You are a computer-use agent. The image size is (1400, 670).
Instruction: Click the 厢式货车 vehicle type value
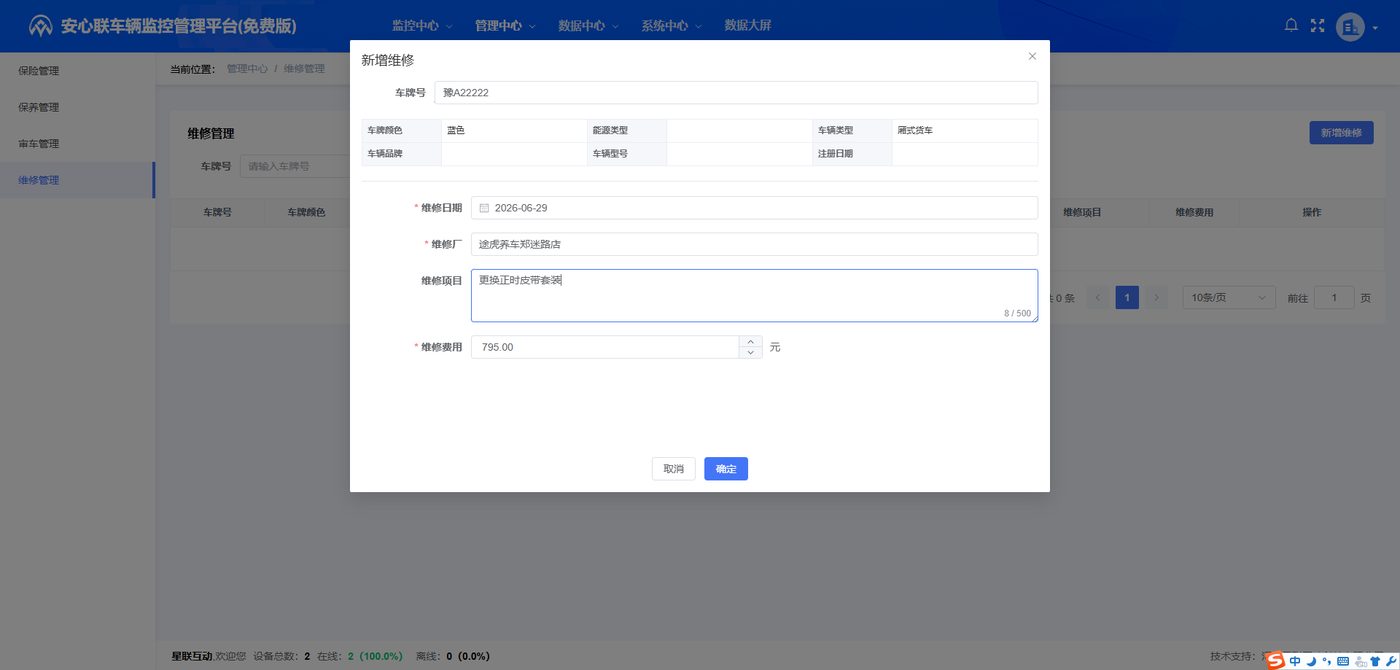[x=915, y=130]
